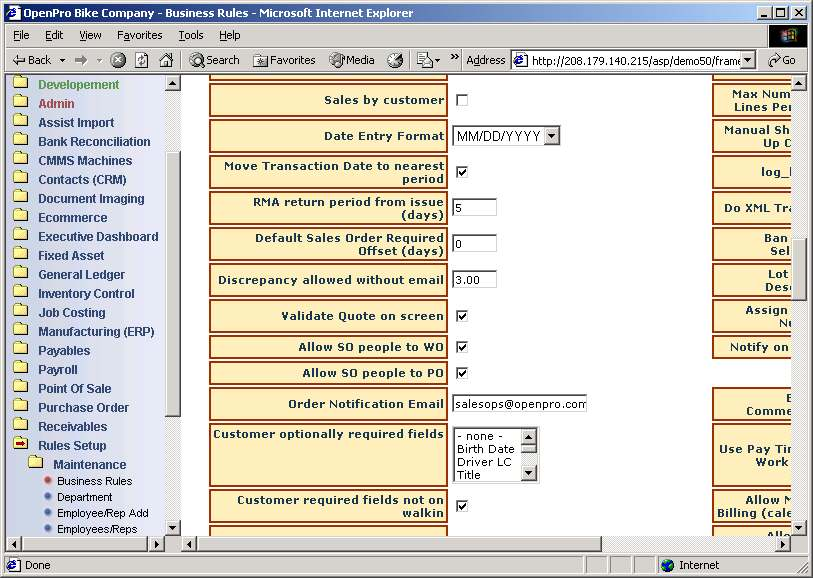
Task: Open the General Ledger module link
Action: coord(81,274)
